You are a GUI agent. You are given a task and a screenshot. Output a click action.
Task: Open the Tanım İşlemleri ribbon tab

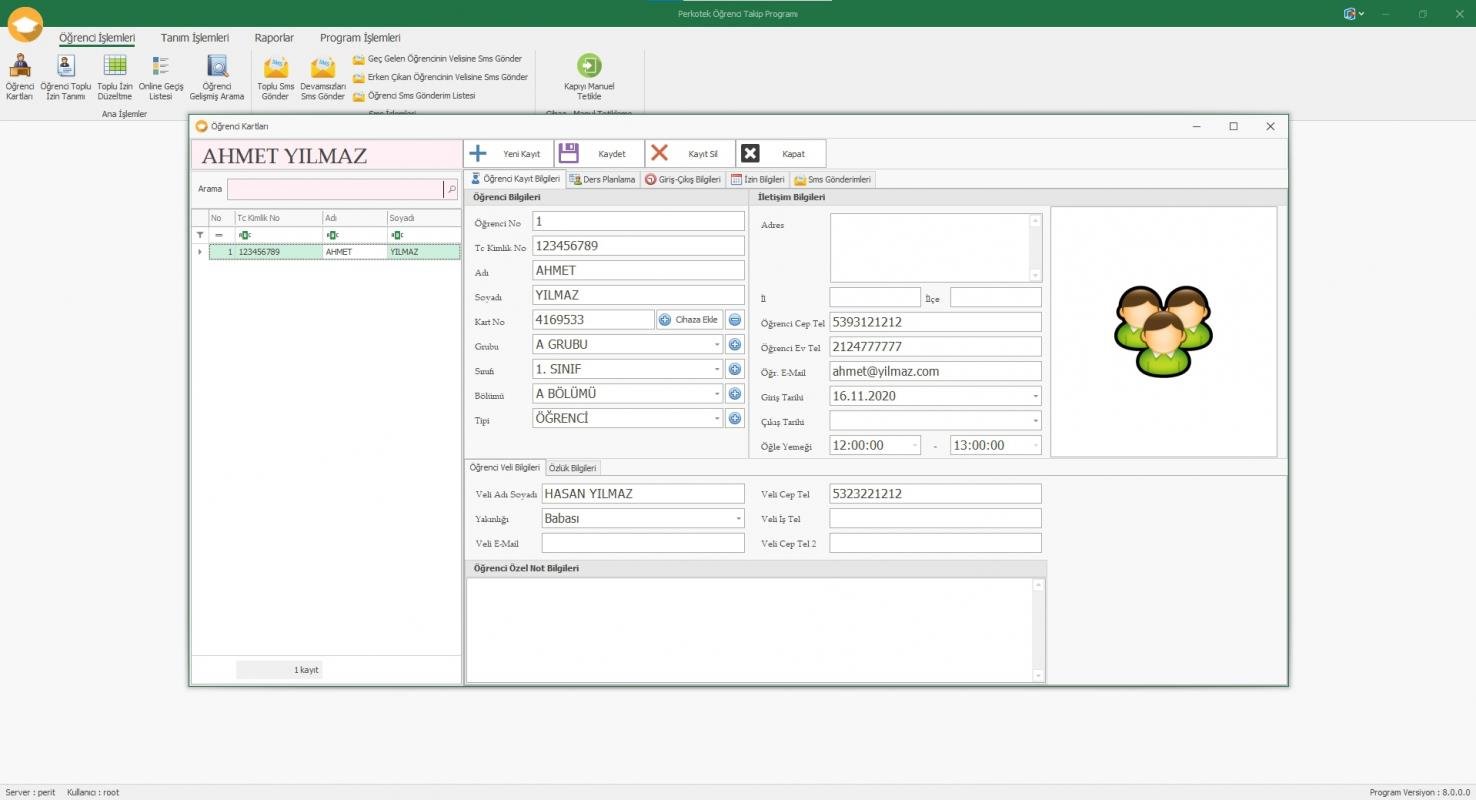tap(194, 38)
